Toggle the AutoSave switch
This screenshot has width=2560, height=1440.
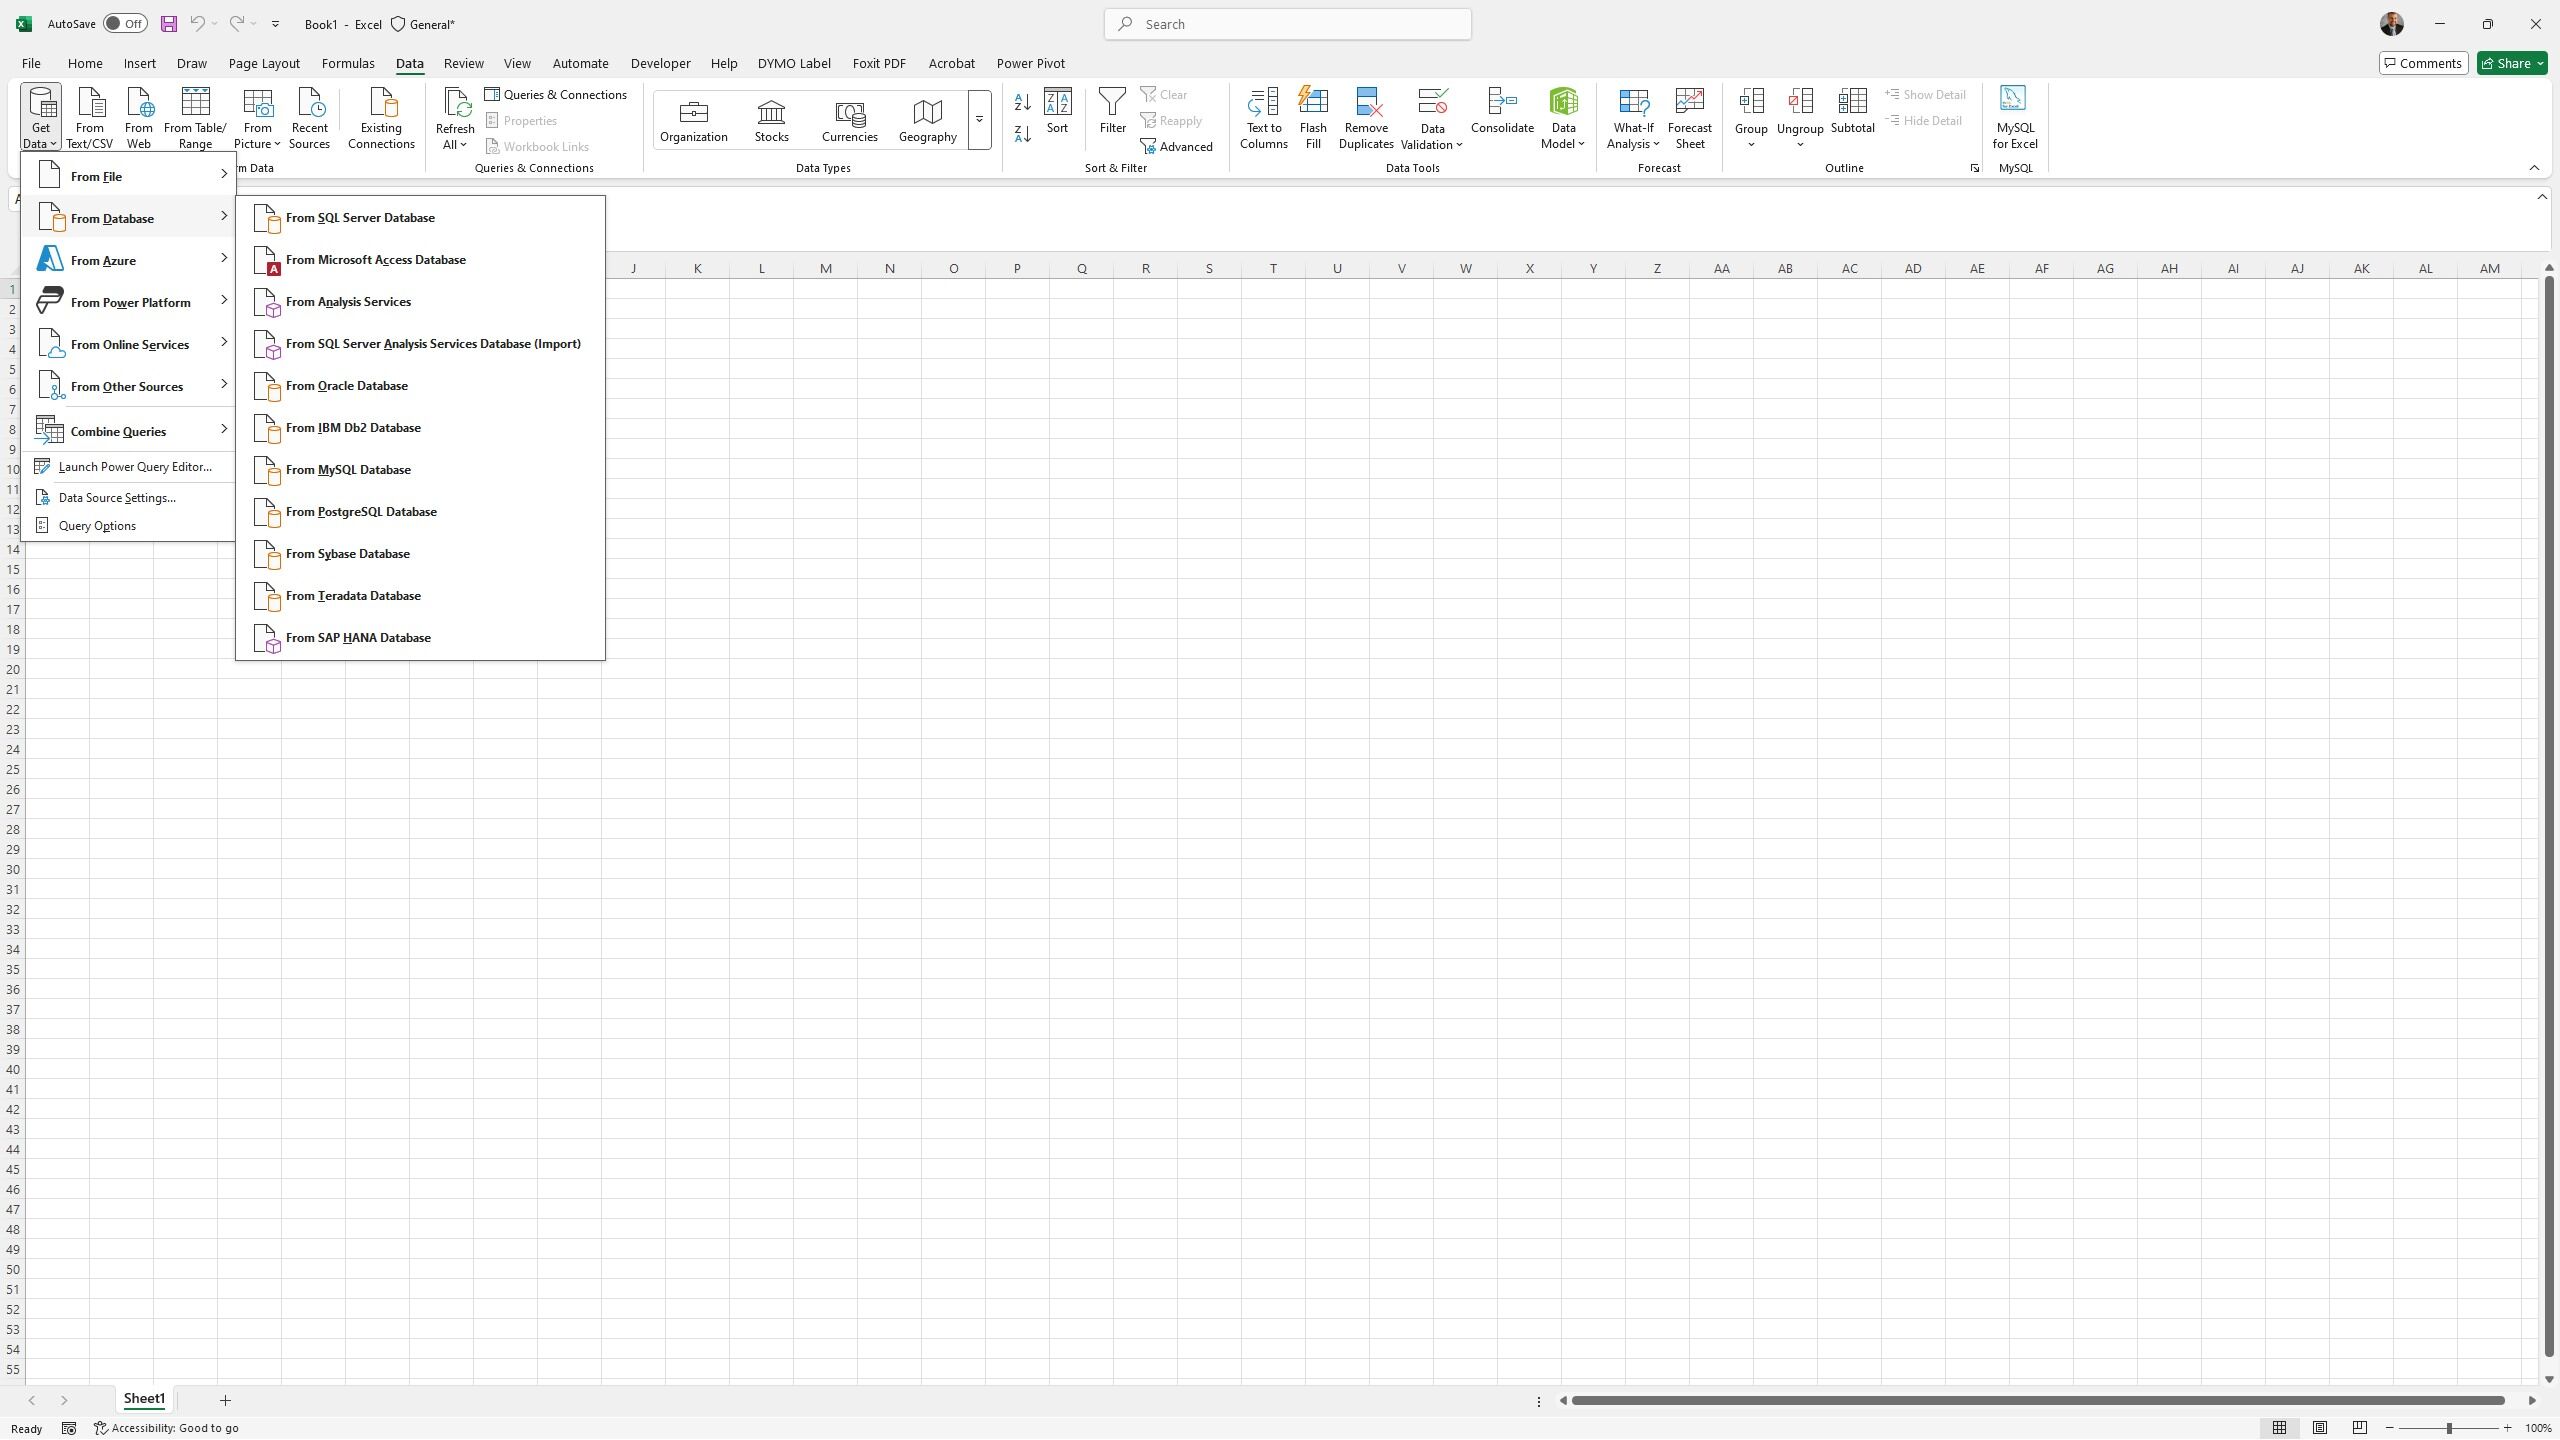pos(126,24)
